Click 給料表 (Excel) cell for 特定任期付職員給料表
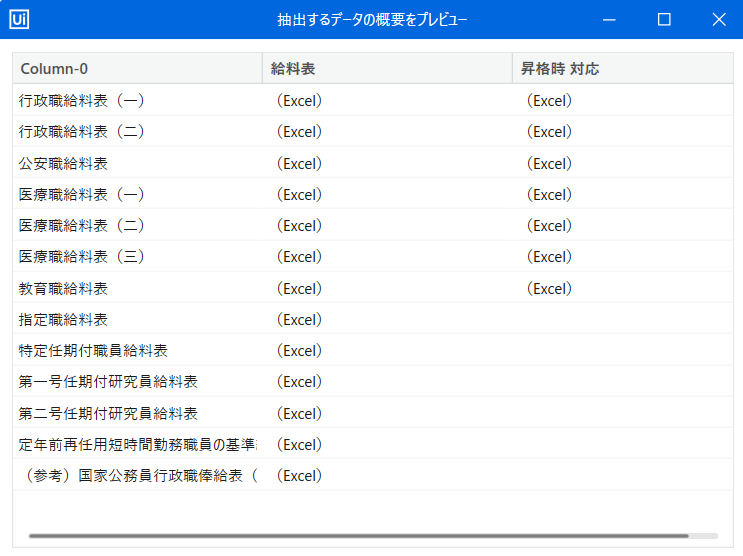 click(x=387, y=351)
